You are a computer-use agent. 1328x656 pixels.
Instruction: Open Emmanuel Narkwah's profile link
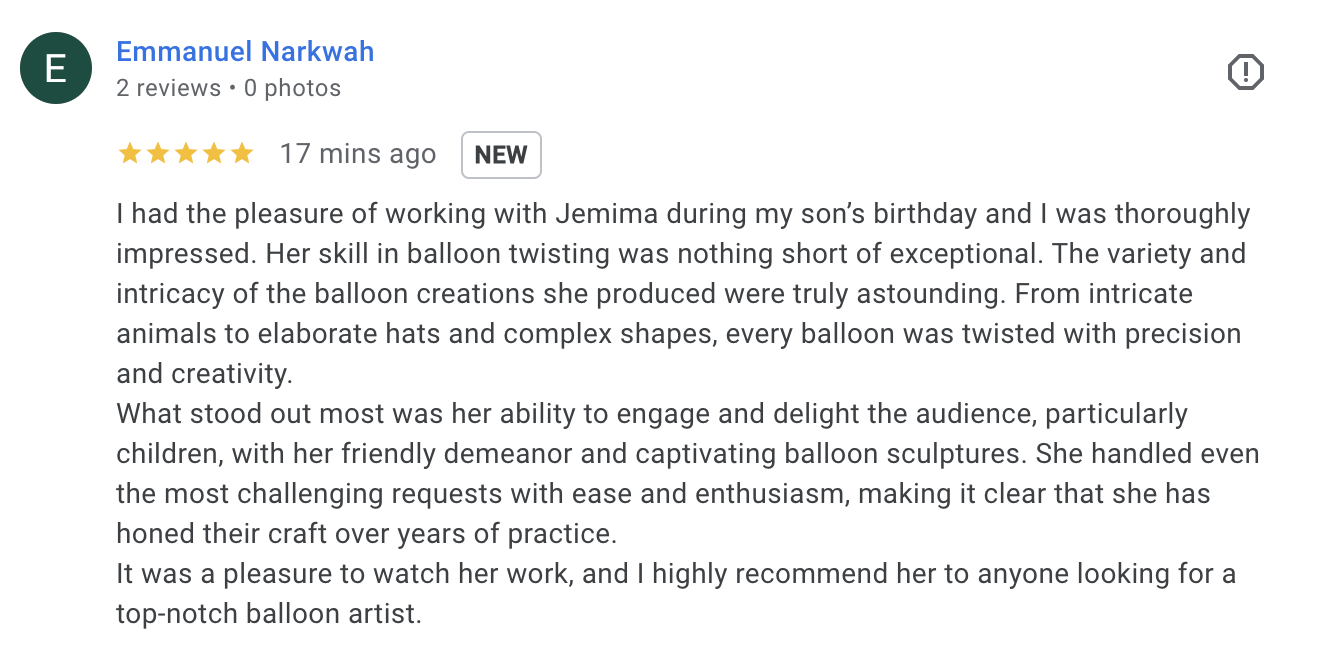coord(245,52)
